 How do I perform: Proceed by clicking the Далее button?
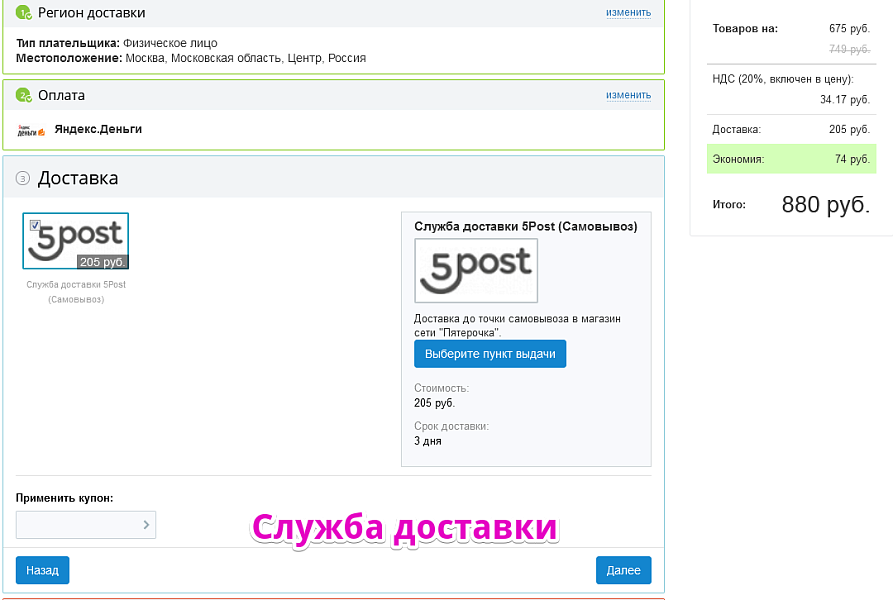pyautogui.click(x=623, y=570)
